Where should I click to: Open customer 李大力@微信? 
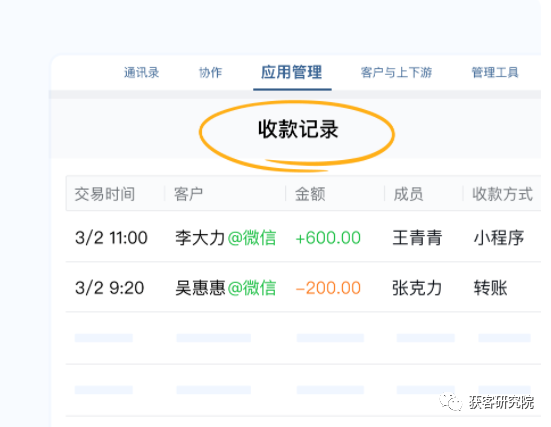pyautogui.click(x=226, y=238)
